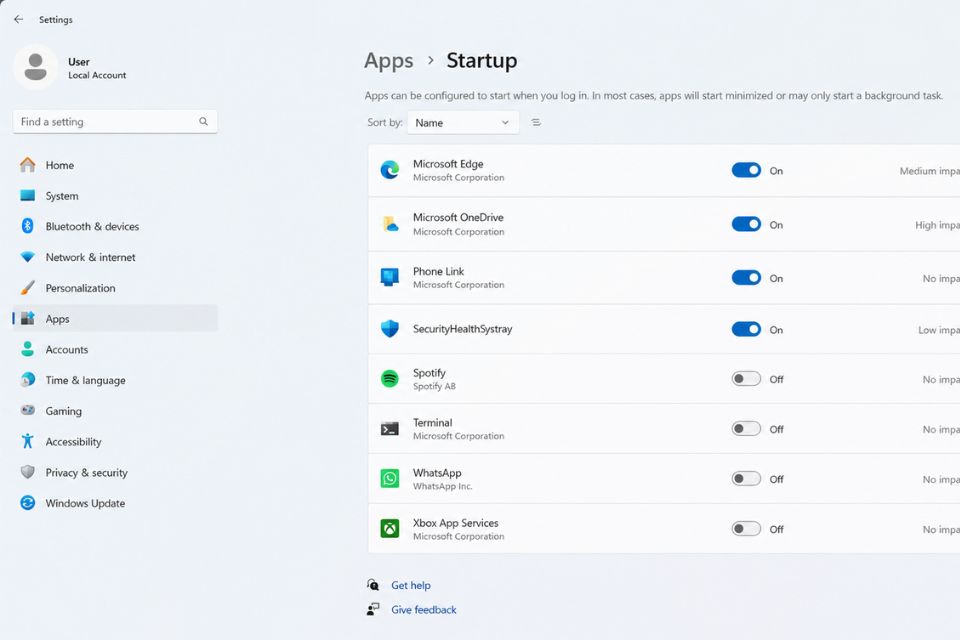Click the Gaming controller icon

(28, 410)
